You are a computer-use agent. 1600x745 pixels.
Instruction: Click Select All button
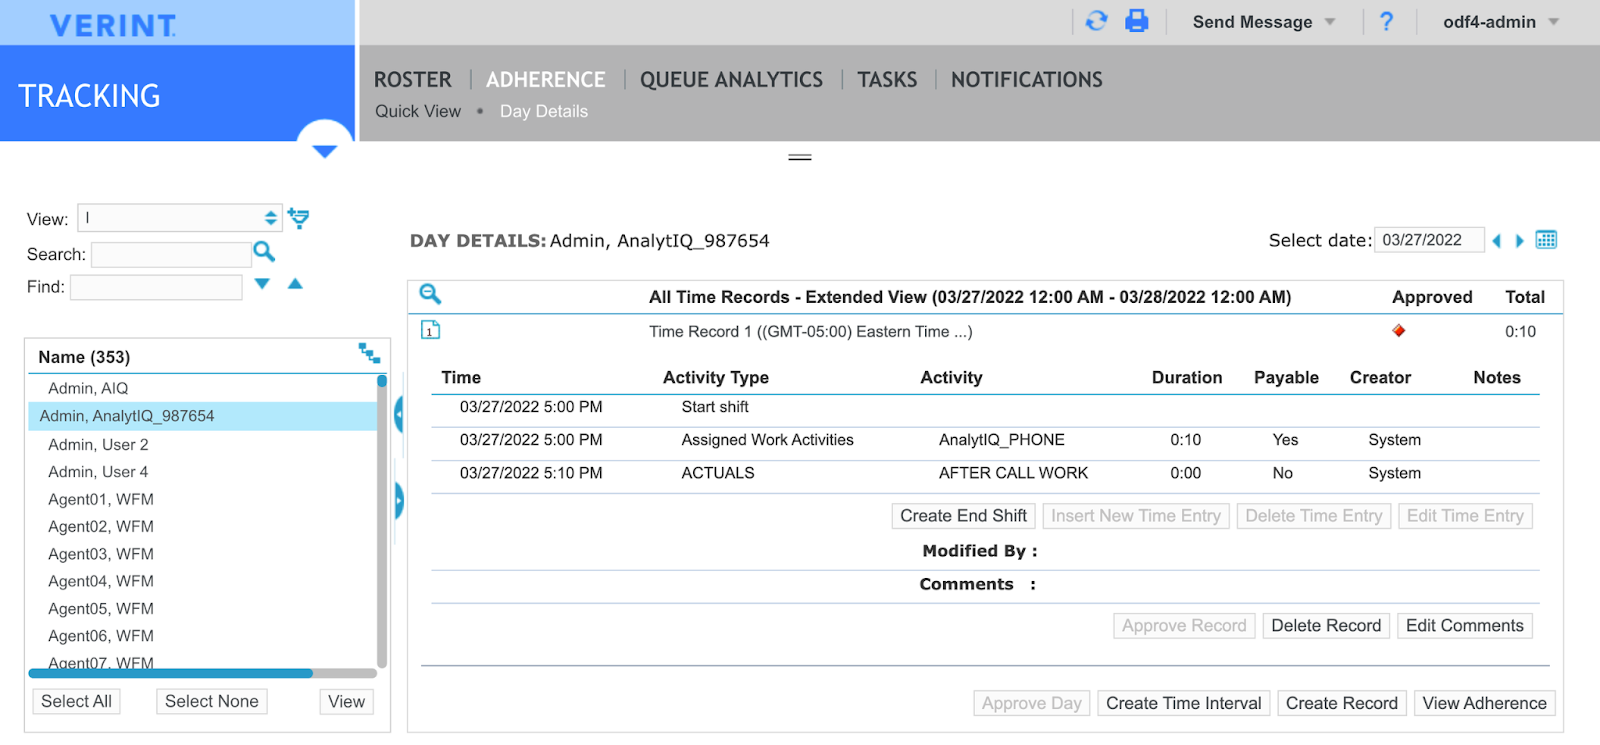[x=76, y=702]
